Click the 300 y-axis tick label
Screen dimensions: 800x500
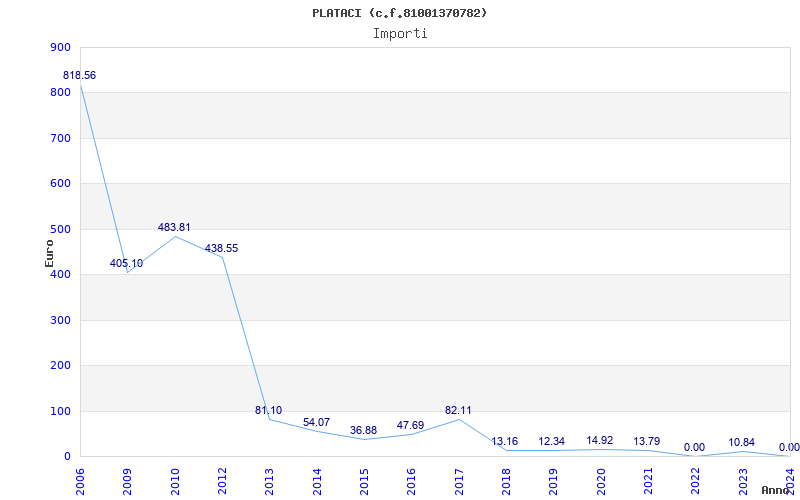point(60,320)
